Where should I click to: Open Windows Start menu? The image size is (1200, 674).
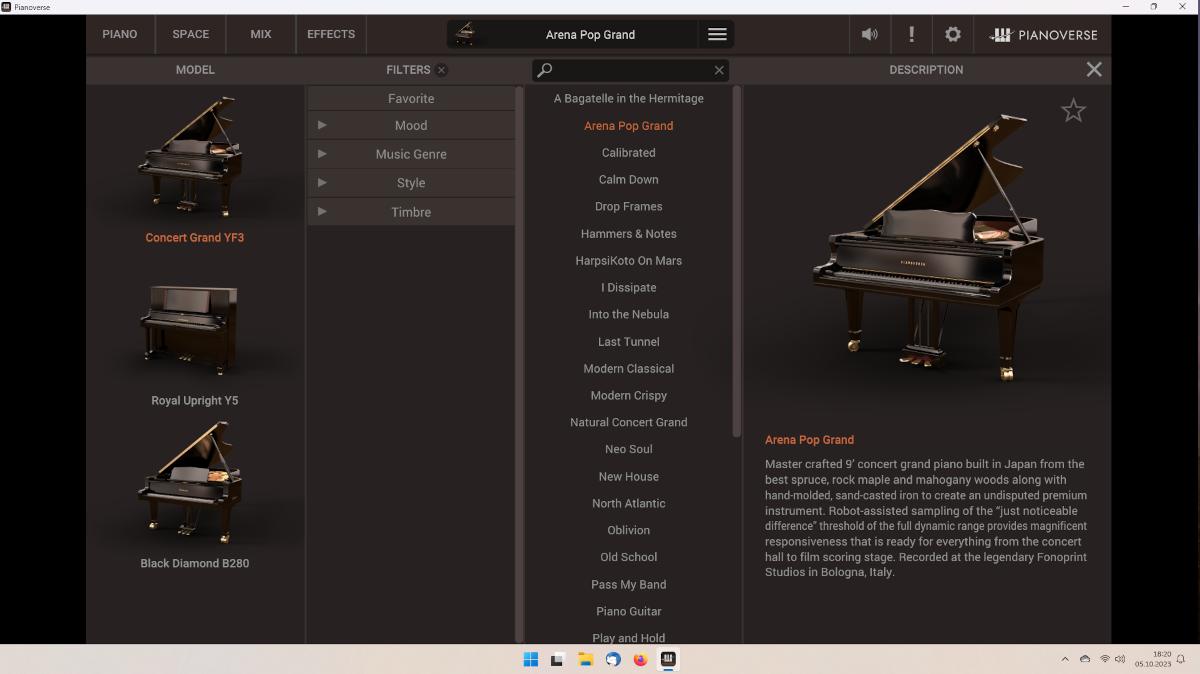pos(530,659)
